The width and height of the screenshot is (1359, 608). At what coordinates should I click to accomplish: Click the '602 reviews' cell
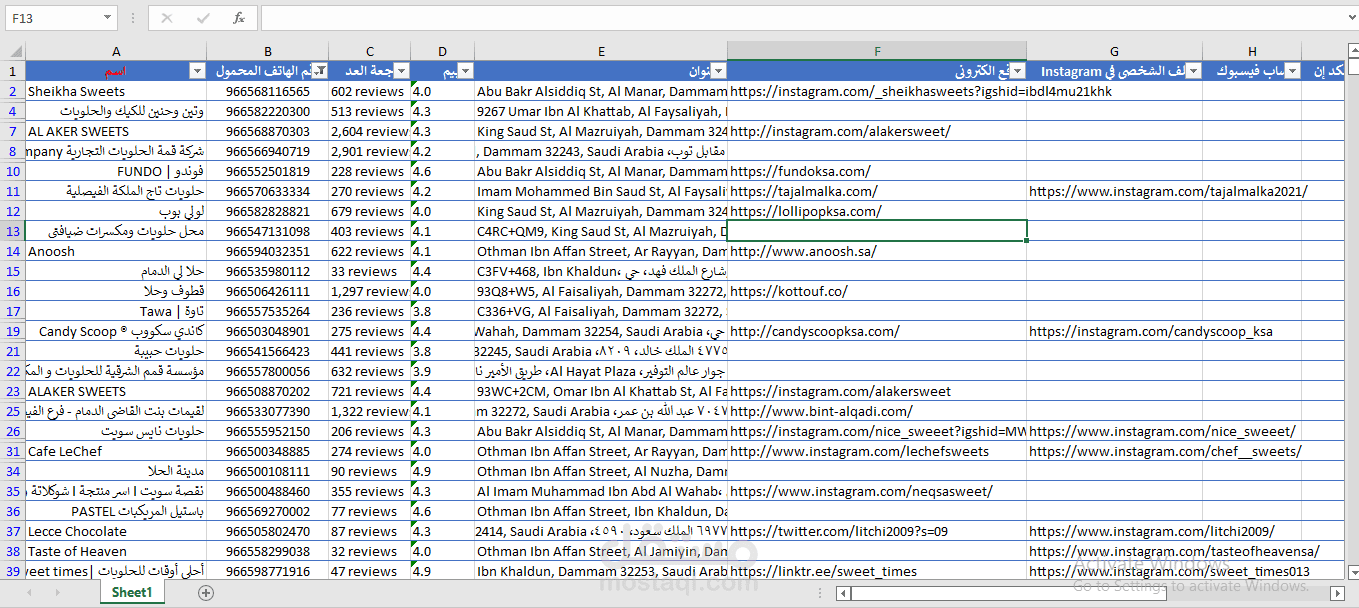coord(369,91)
